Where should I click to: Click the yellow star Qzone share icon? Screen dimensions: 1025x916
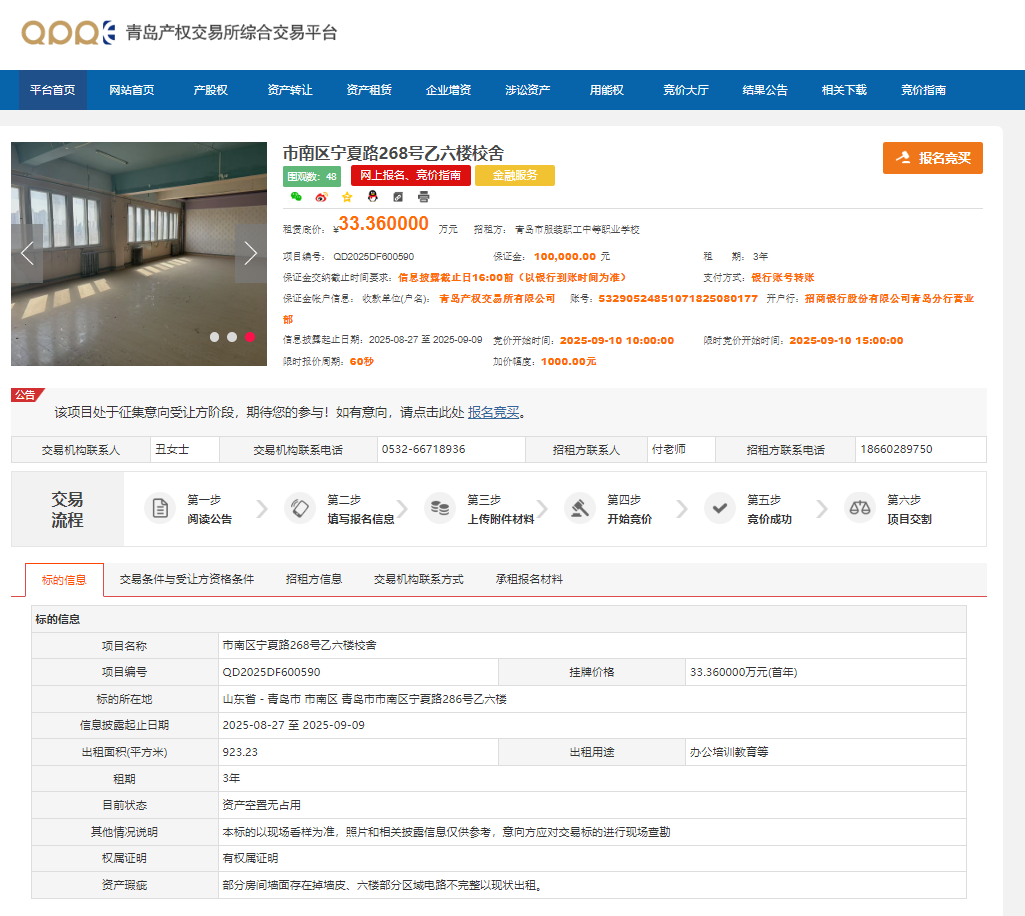347,197
